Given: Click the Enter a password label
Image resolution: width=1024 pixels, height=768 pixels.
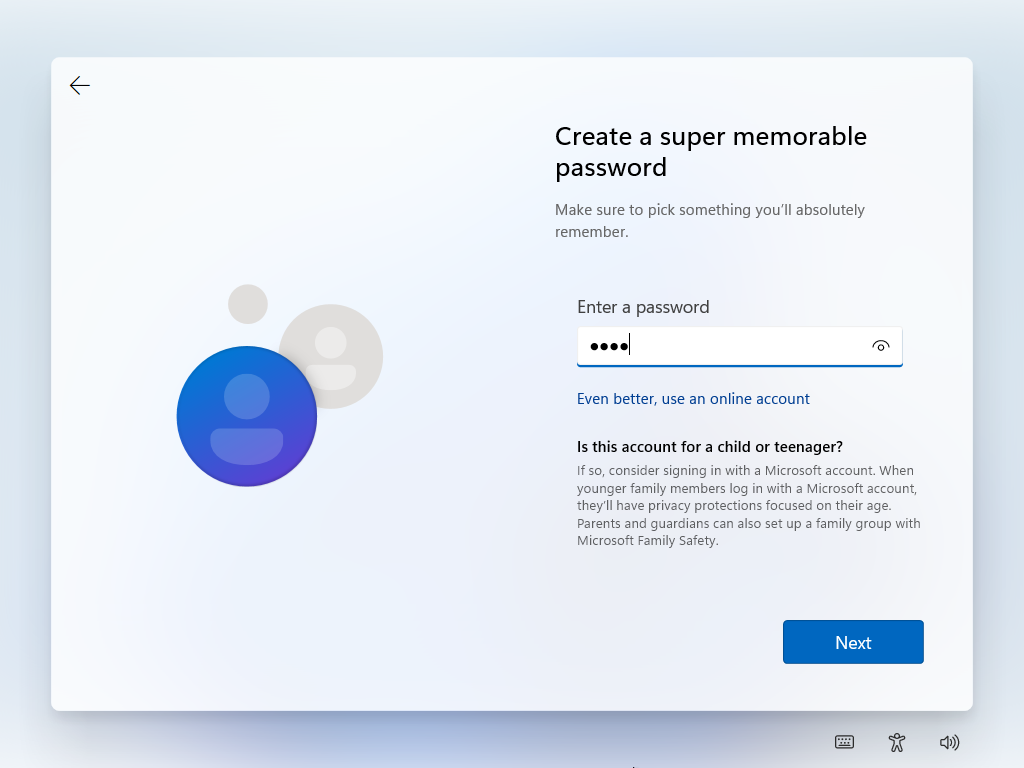Looking at the screenshot, I should (643, 307).
